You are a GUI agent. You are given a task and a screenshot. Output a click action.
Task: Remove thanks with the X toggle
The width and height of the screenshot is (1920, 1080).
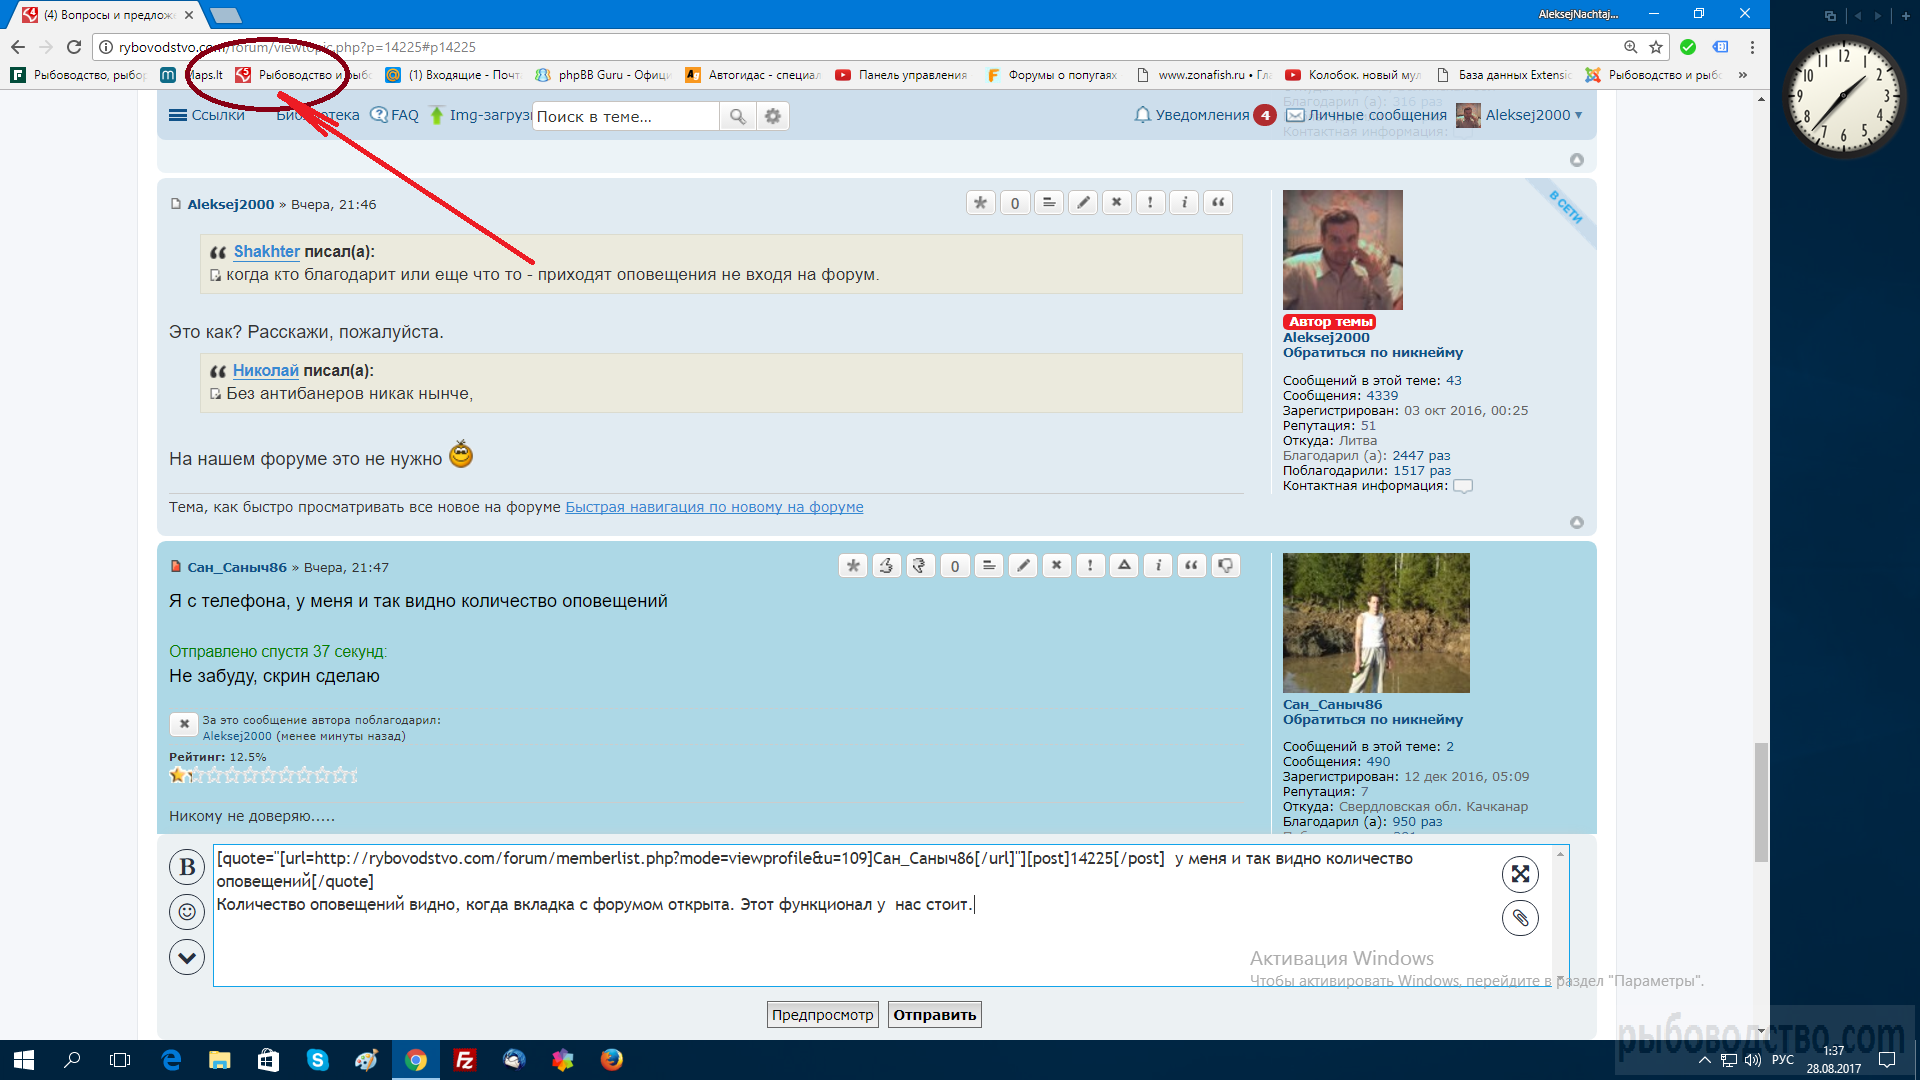(184, 724)
